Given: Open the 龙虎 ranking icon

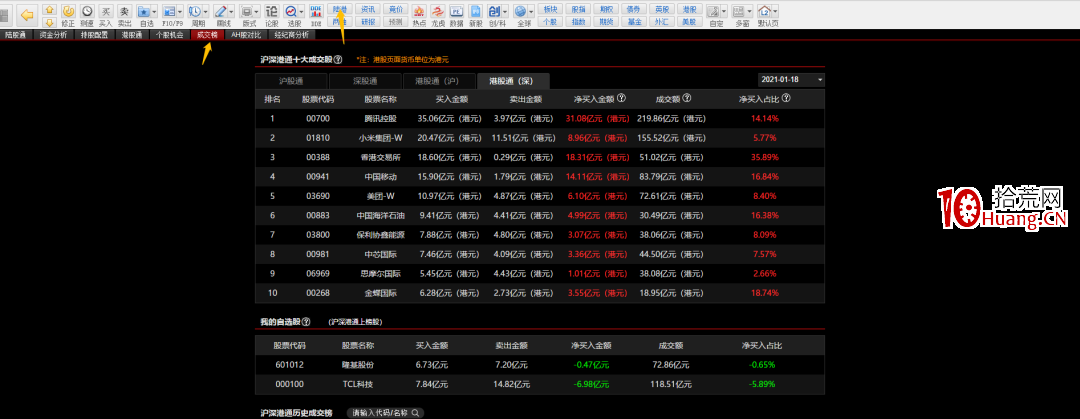Looking at the screenshot, I should pyautogui.click(x=437, y=14).
